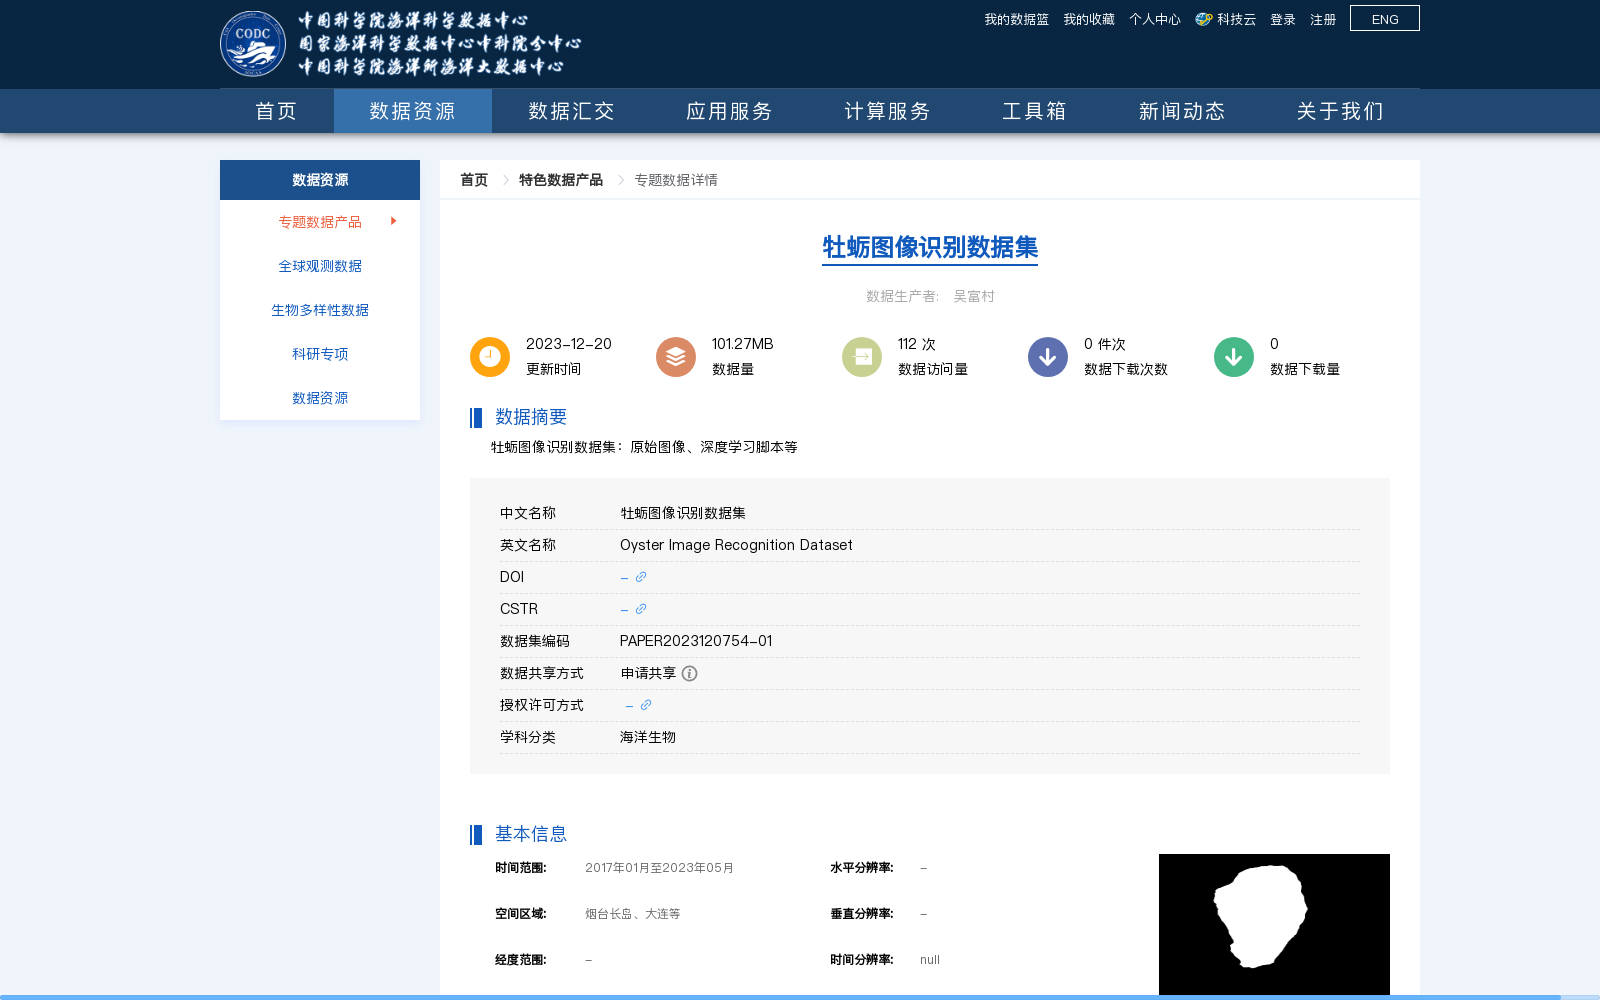The image size is (1600, 1000).
Task: Open 工具箱 in the main navigation
Action: [x=1035, y=111]
